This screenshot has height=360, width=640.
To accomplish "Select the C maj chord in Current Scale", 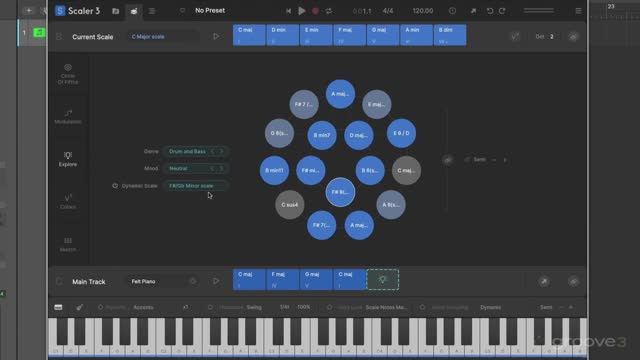I will pos(249,35).
